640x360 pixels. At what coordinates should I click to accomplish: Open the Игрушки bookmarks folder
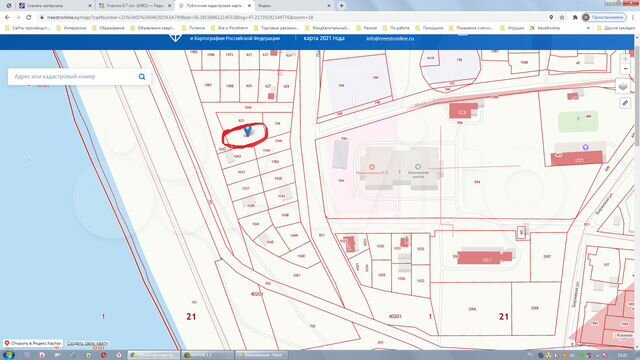tap(512, 28)
